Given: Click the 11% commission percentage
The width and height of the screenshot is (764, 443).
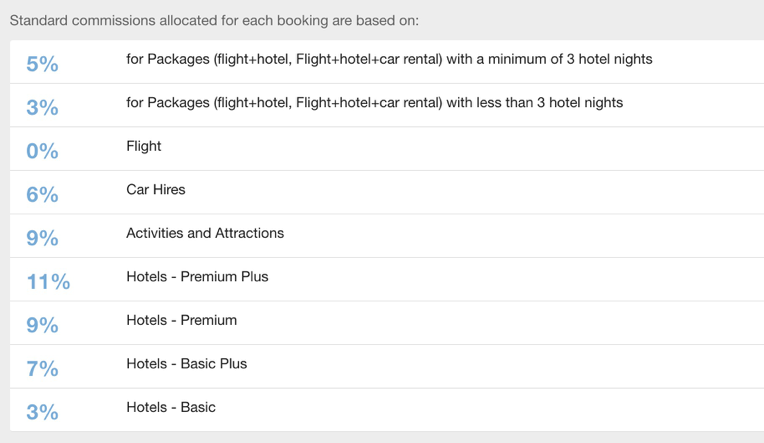Looking at the screenshot, I should click(48, 281).
